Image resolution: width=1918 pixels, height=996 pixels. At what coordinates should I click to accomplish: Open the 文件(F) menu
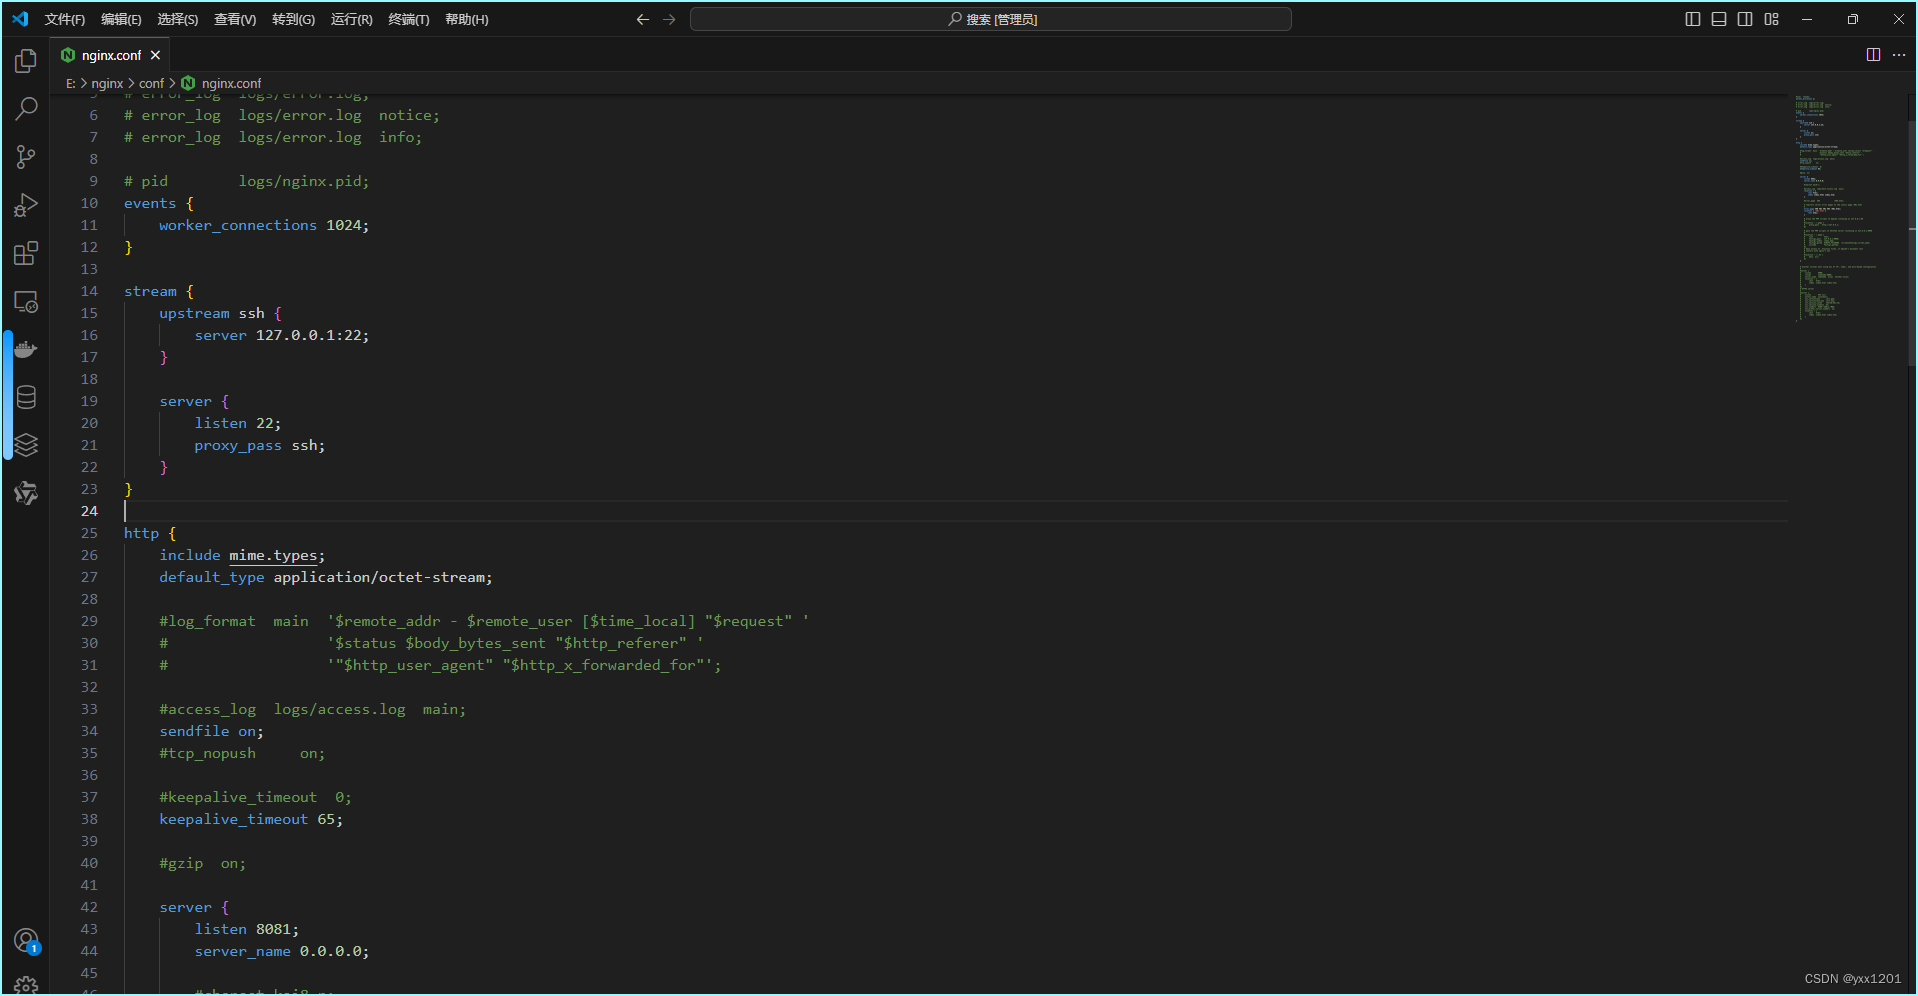[x=65, y=19]
